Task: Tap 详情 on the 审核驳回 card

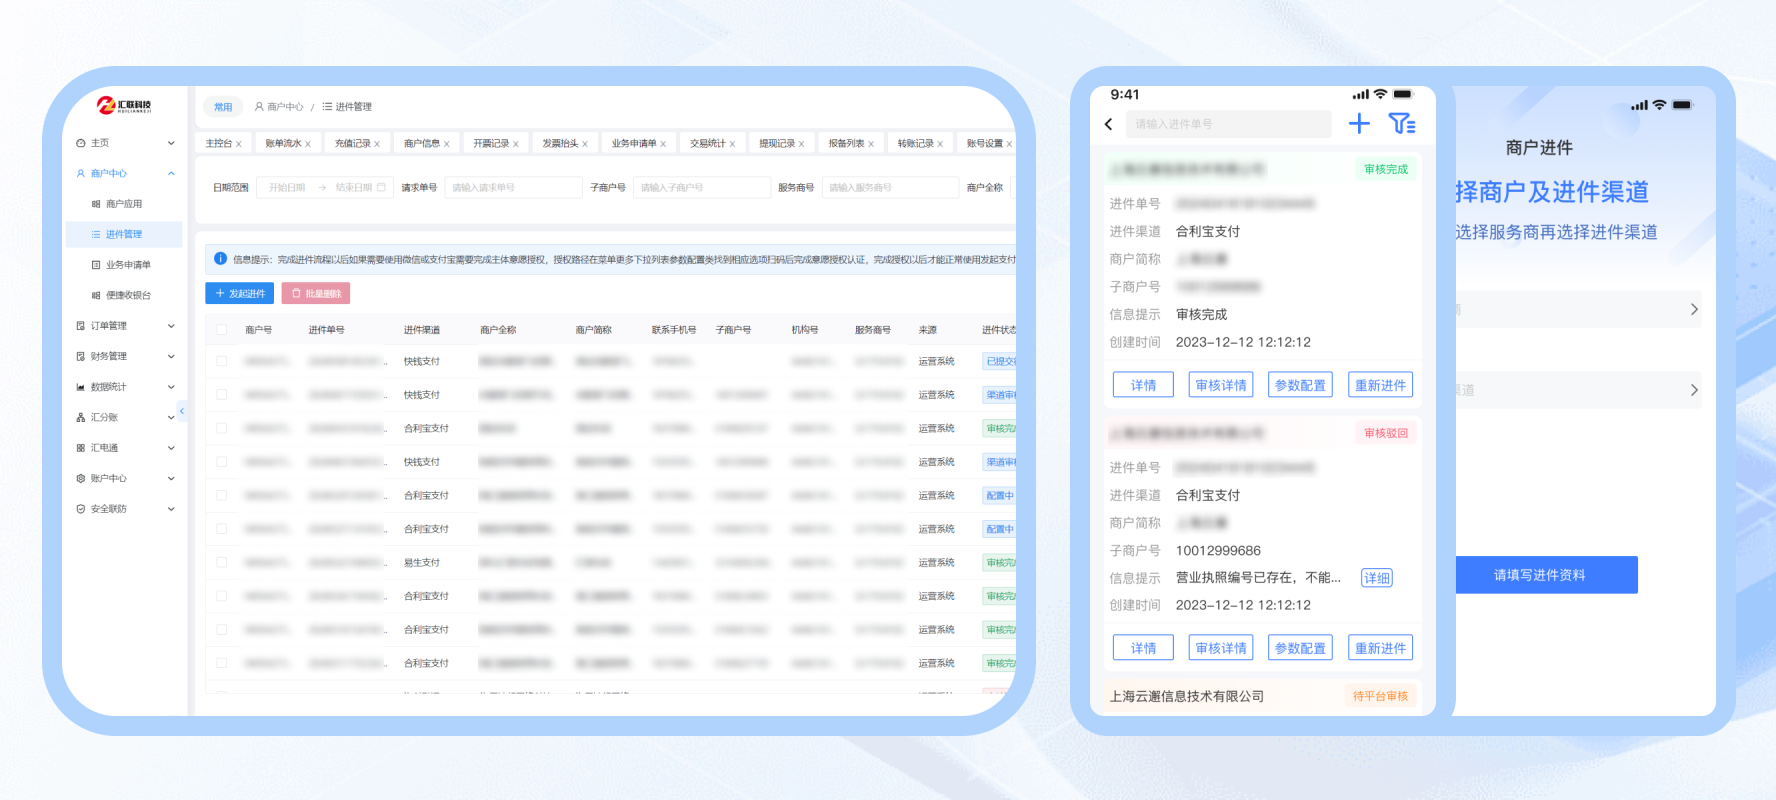Action: click(1143, 648)
